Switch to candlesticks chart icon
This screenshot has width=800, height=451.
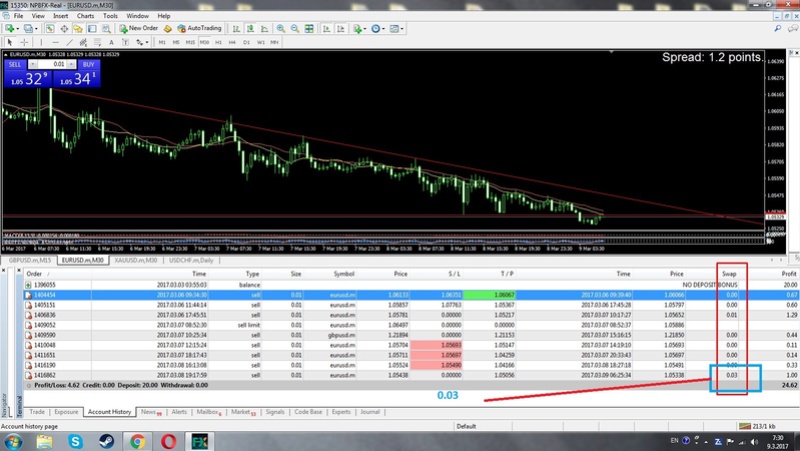coord(250,29)
